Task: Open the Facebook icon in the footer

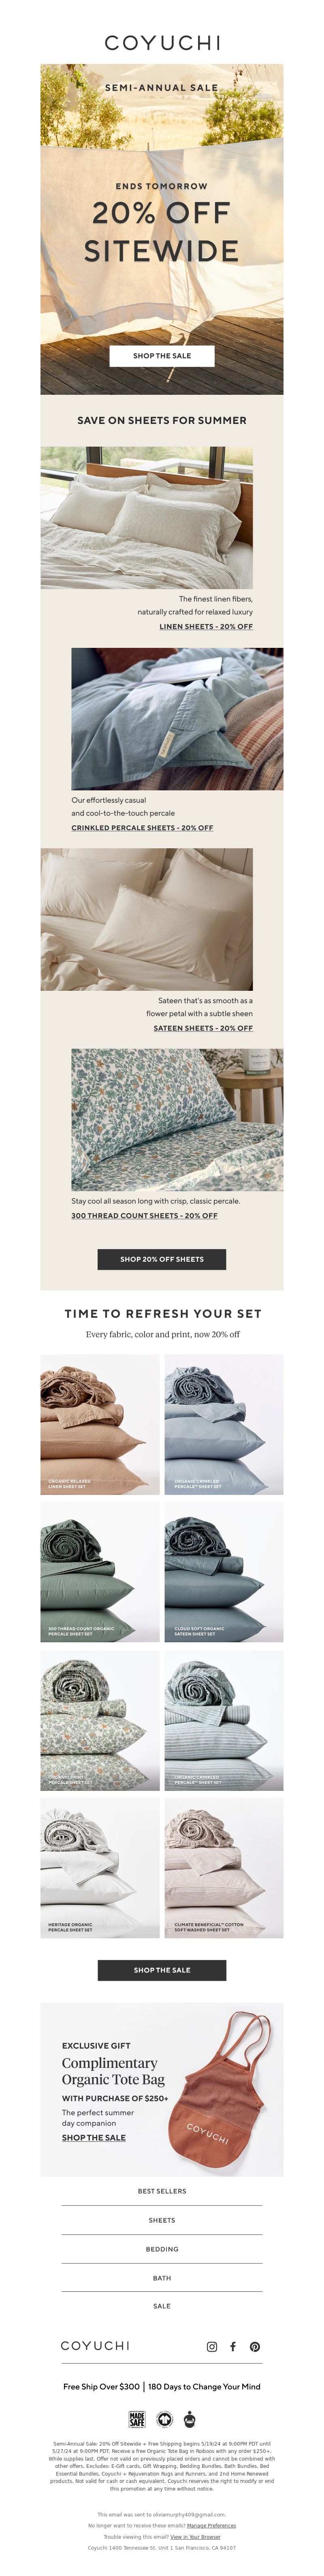Action: coord(233,2346)
